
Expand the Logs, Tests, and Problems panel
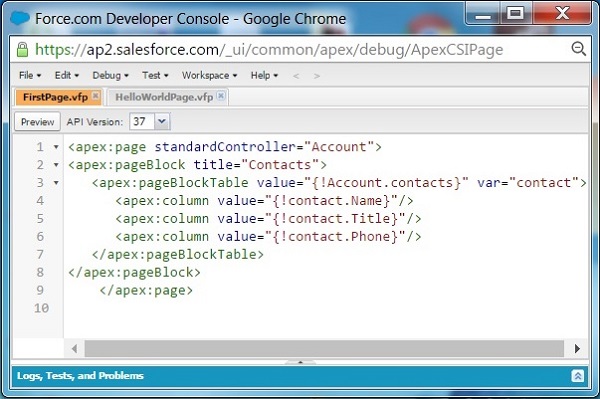click(577, 376)
